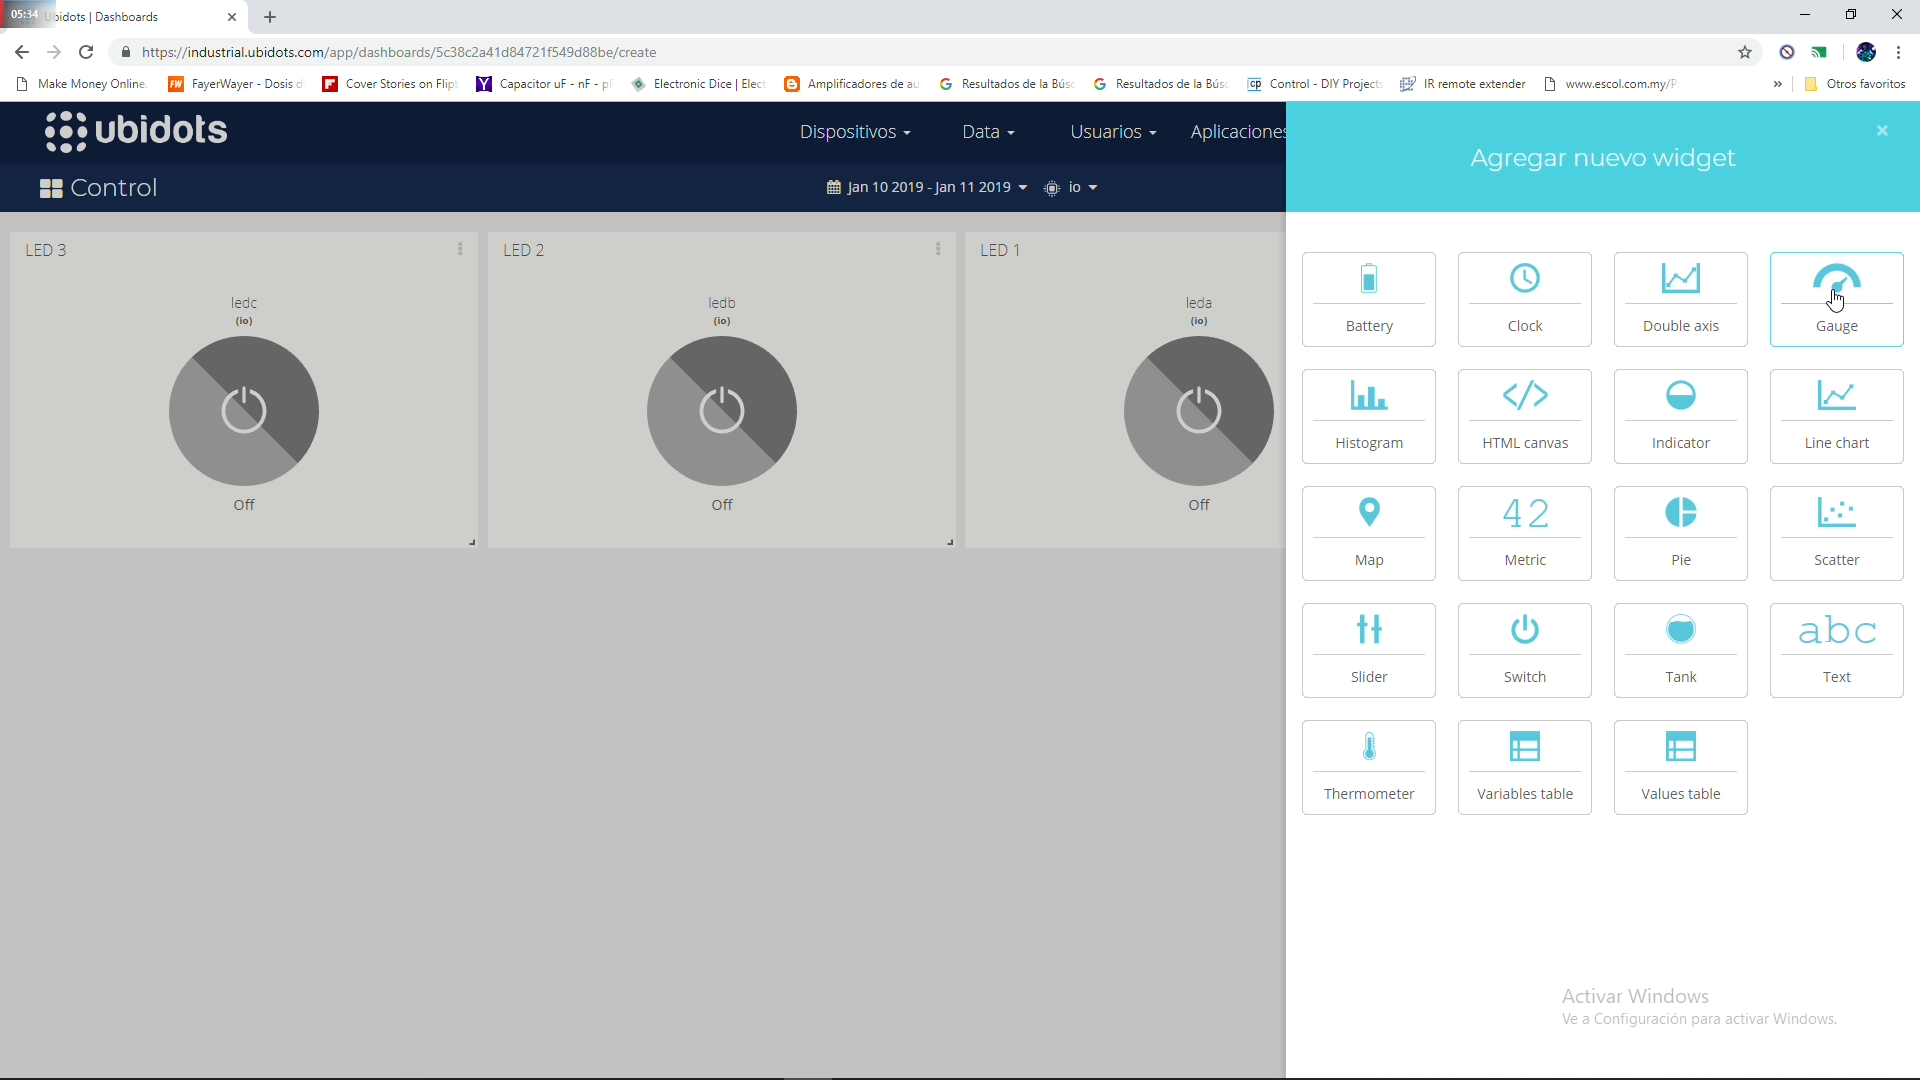Select the Thermometer widget
This screenshot has width=1920, height=1080.
[x=1369, y=766]
